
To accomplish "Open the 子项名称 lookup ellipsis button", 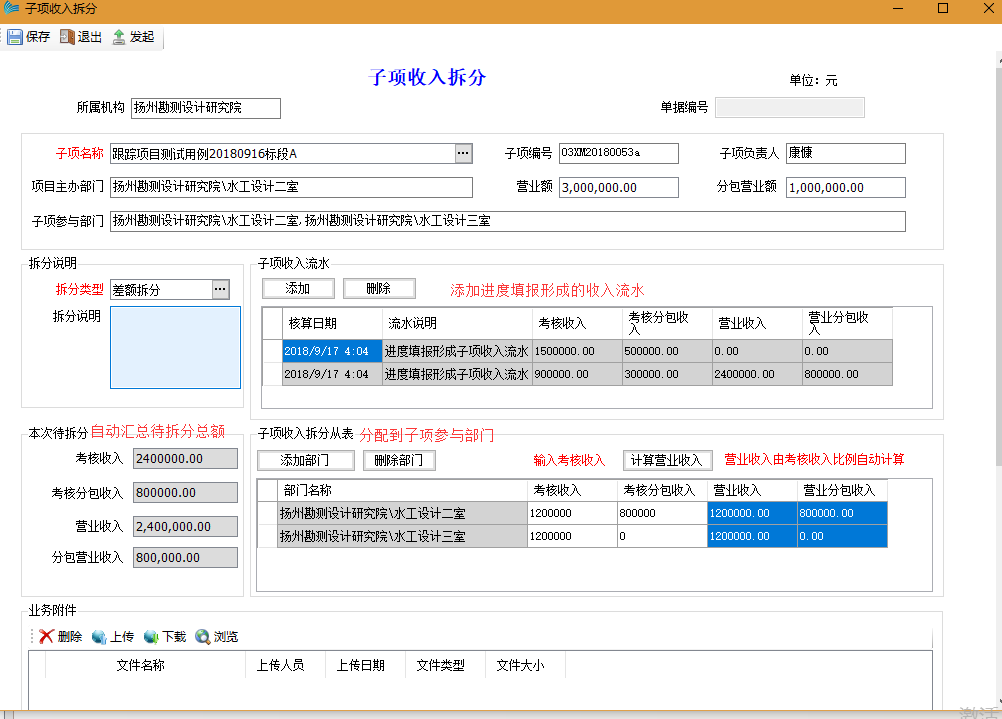I will (x=463, y=153).
